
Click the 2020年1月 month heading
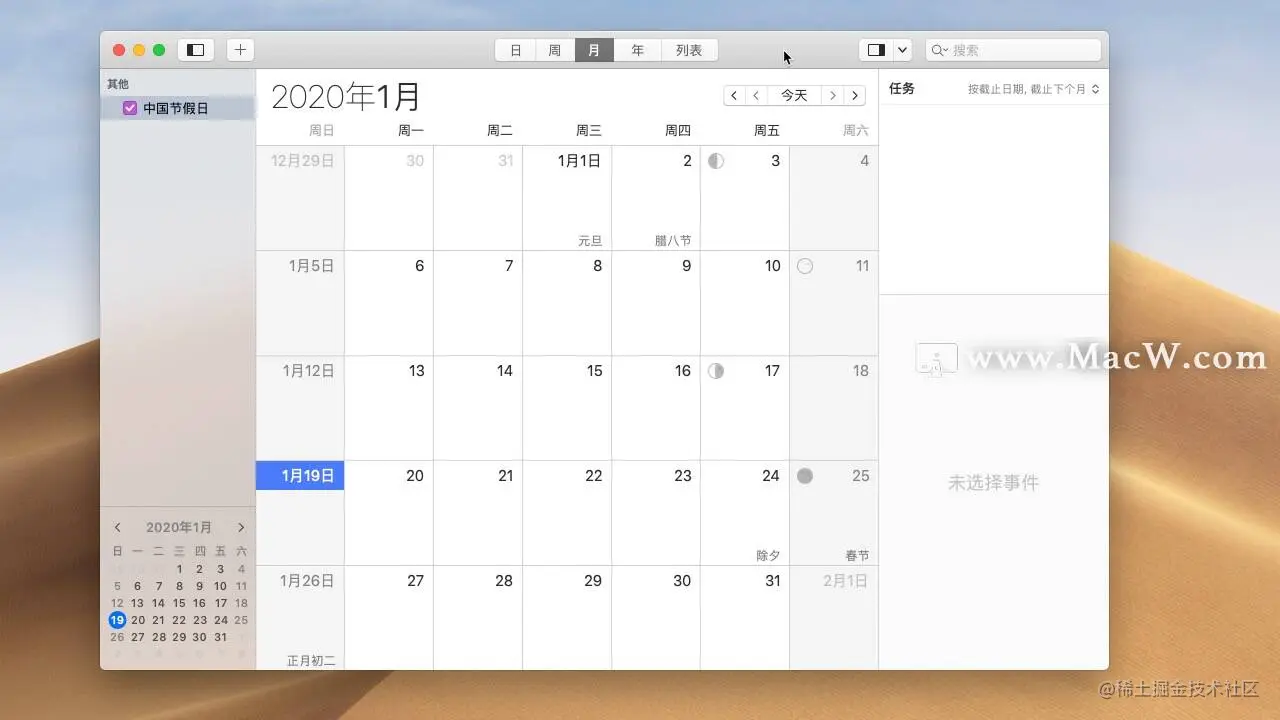346,96
